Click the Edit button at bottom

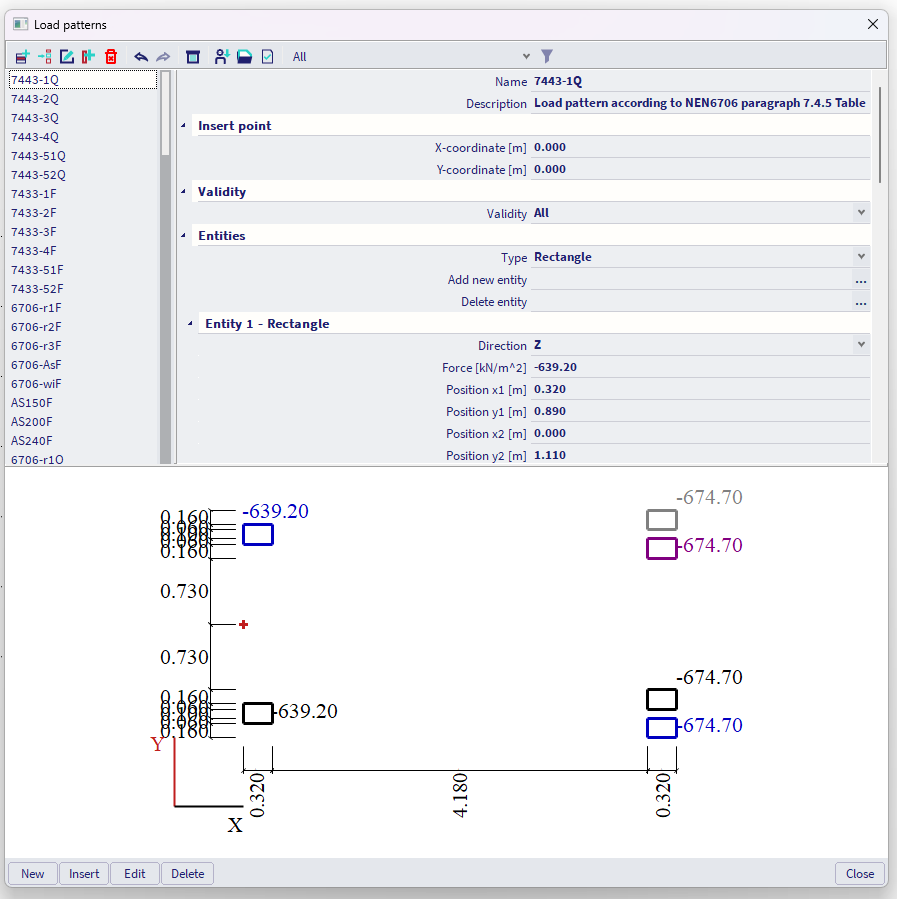[x=135, y=874]
